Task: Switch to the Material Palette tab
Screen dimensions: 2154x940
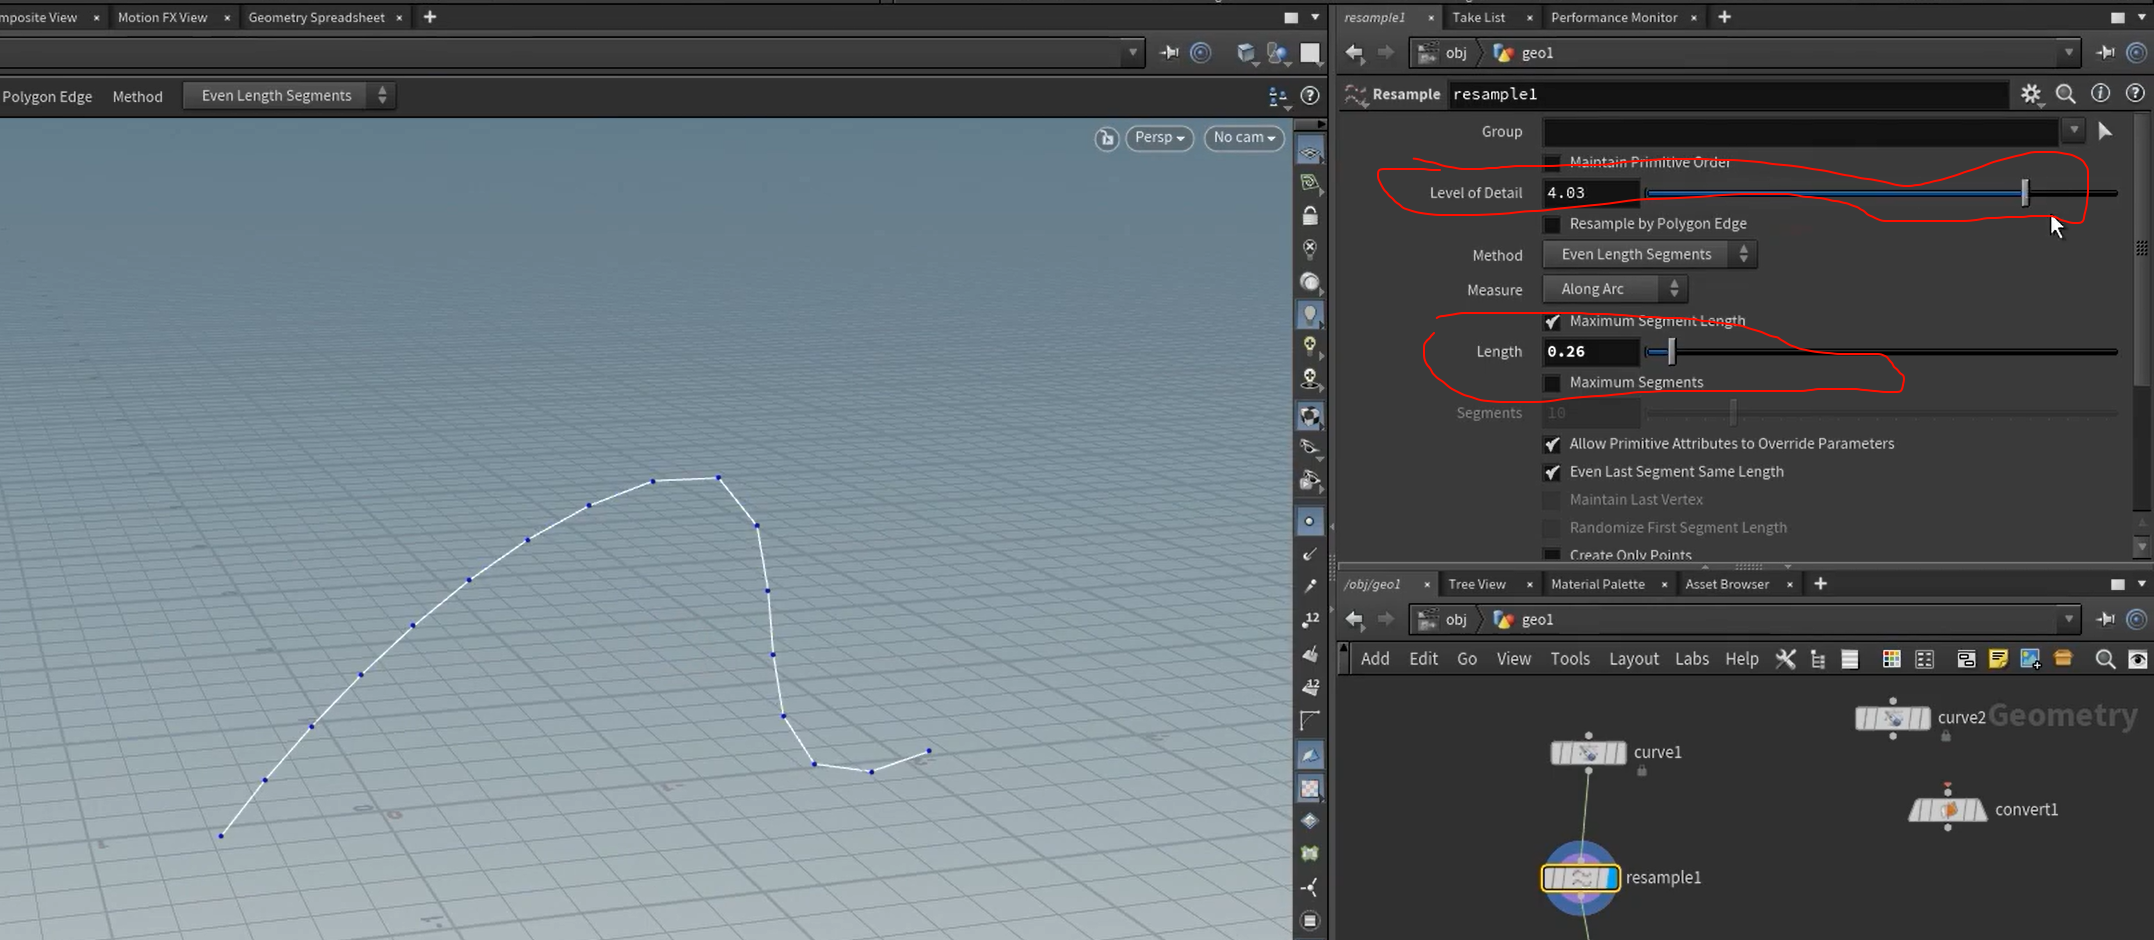Action: coord(1597,584)
